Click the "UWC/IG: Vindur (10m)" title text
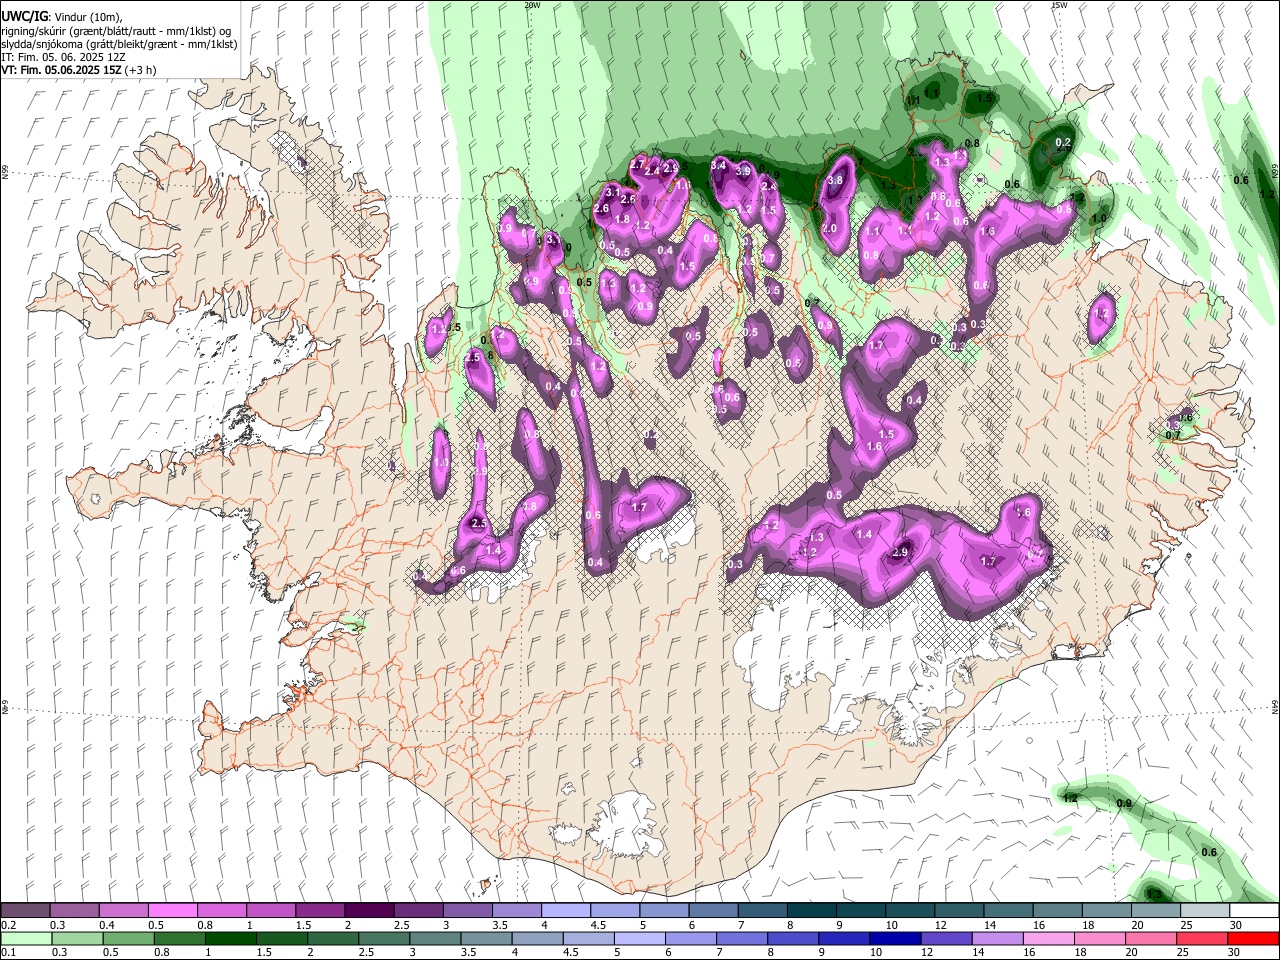Image resolution: width=1280 pixels, height=960 pixels. (61, 16)
